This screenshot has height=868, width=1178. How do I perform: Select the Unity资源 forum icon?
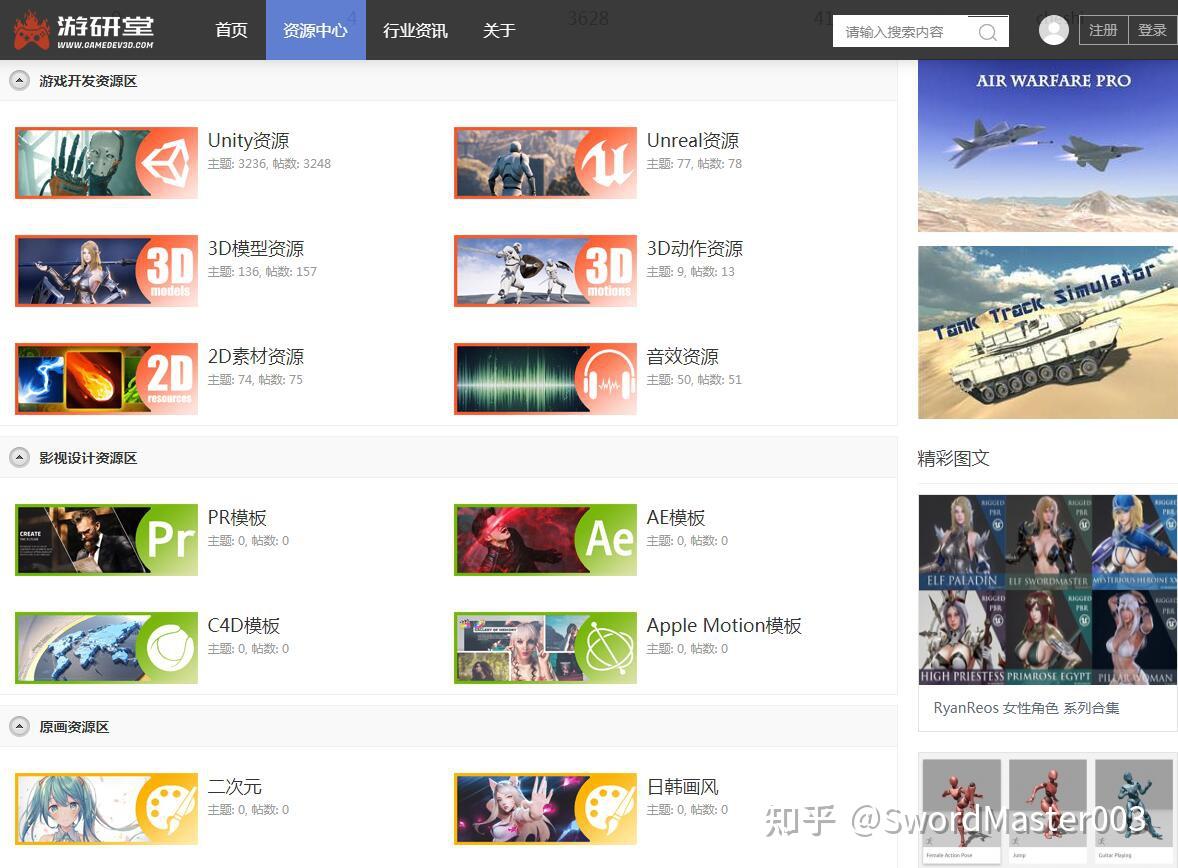105,162
